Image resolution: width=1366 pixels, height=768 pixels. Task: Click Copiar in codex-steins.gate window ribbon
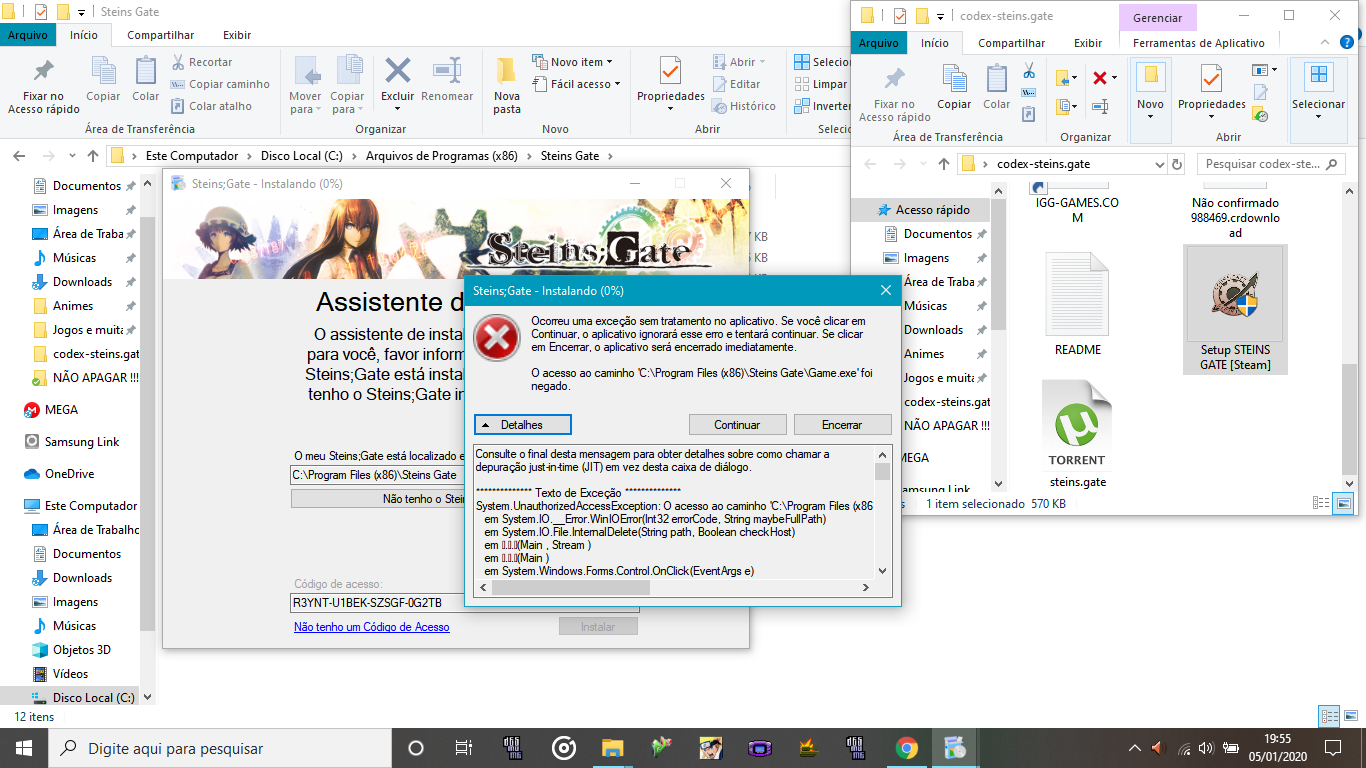[954, 86]
